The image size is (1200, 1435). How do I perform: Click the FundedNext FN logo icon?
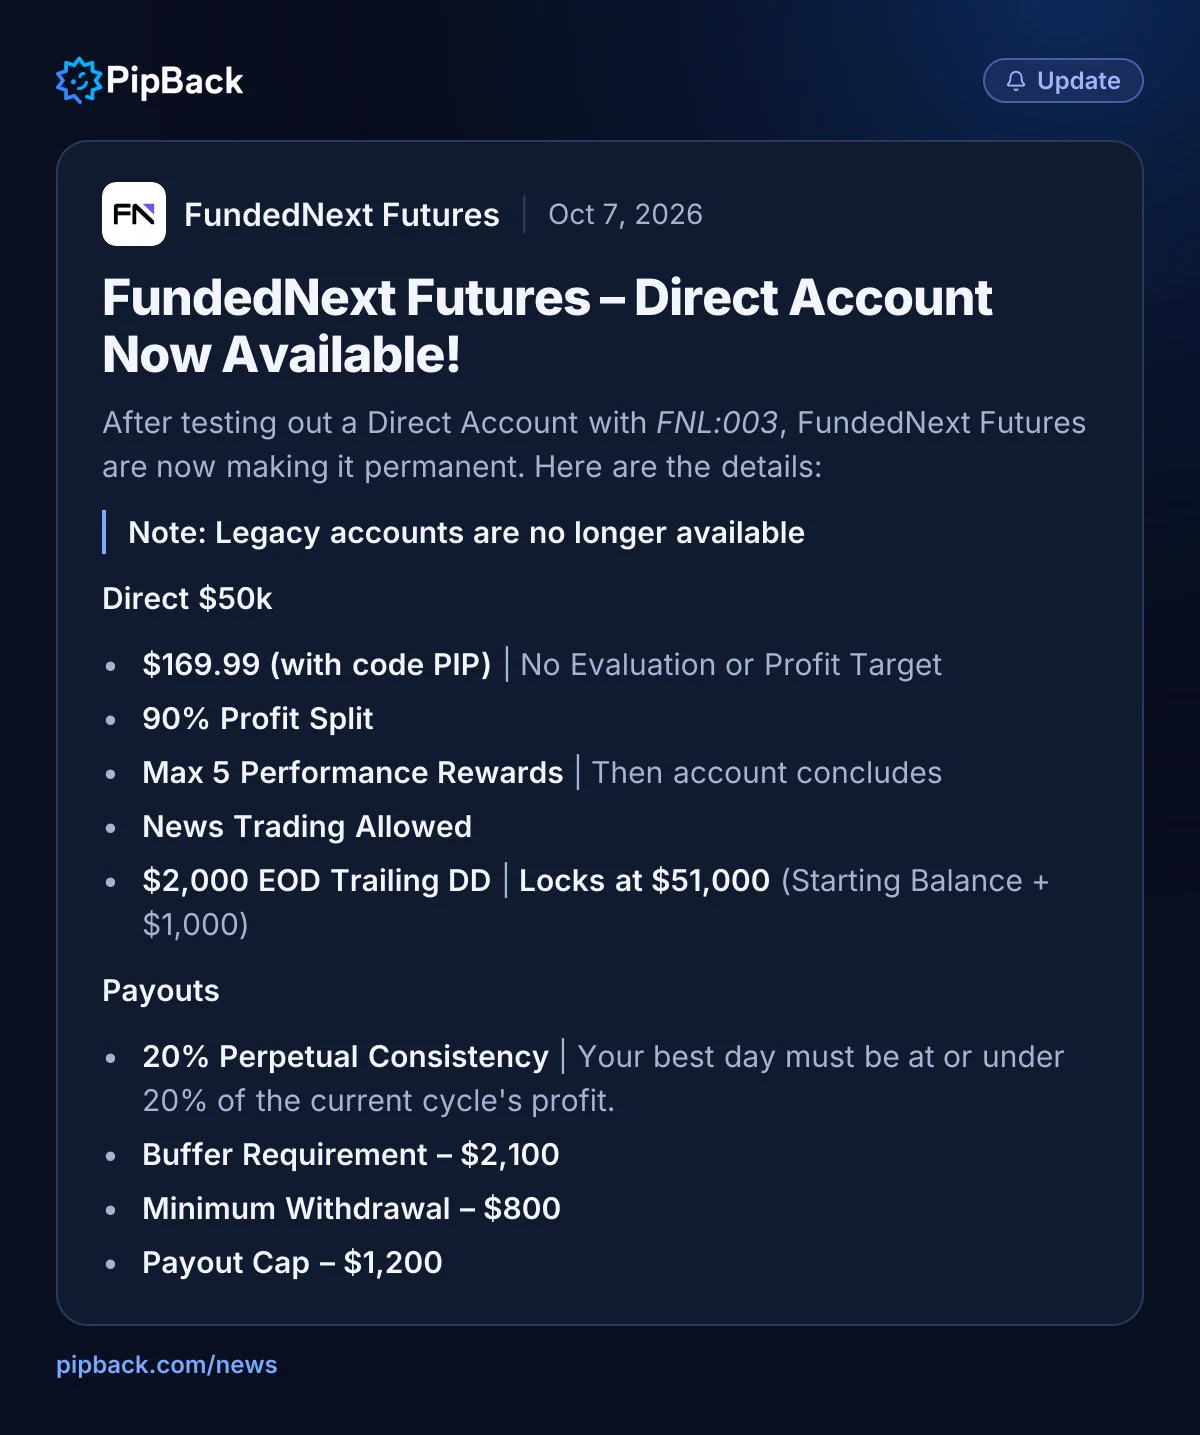[x=134, y=214]
